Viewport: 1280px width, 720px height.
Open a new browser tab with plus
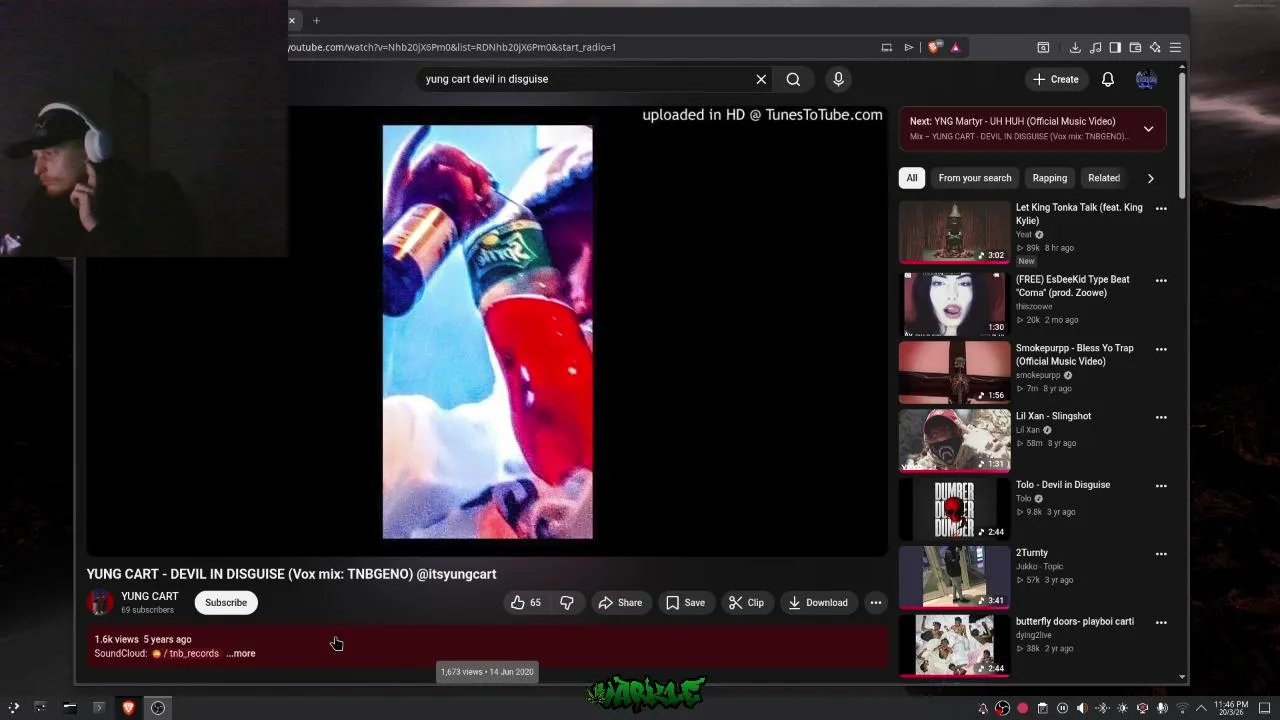(316, 20)
